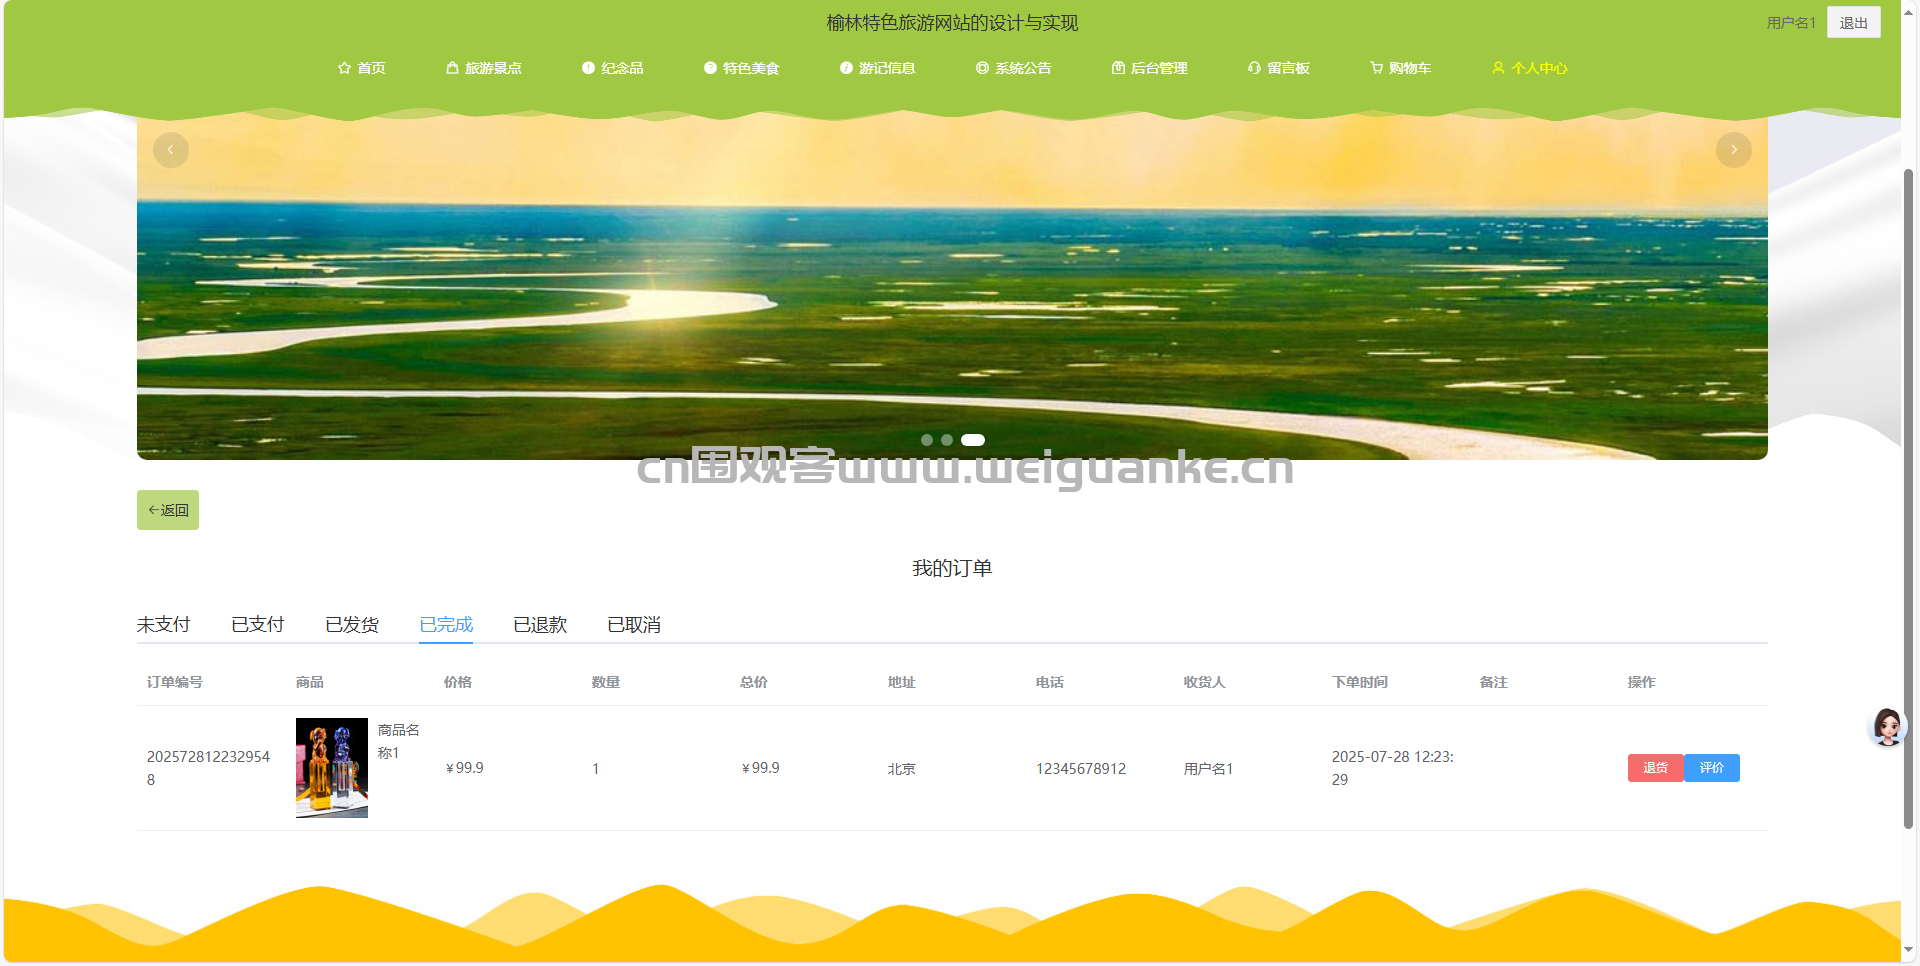The height and width of the screenshot is (966, 1920).
Task: Advance the carousel with the right arrow
Action: (1734, 150)
